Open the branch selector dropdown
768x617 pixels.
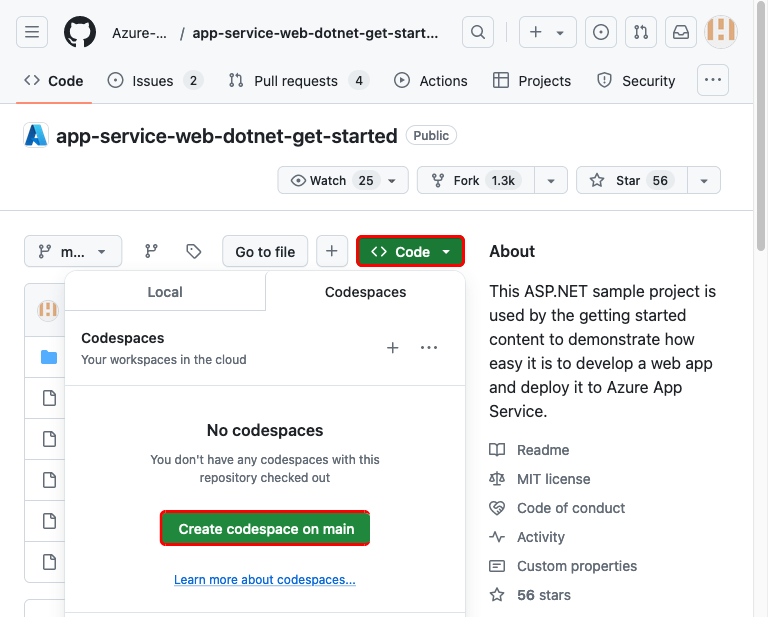73,252
